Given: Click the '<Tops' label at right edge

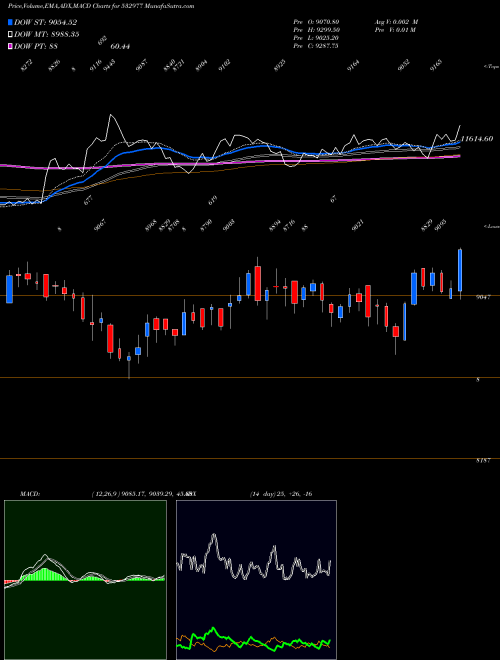Looking at the screenshot, I should click(x=491, y=67).
